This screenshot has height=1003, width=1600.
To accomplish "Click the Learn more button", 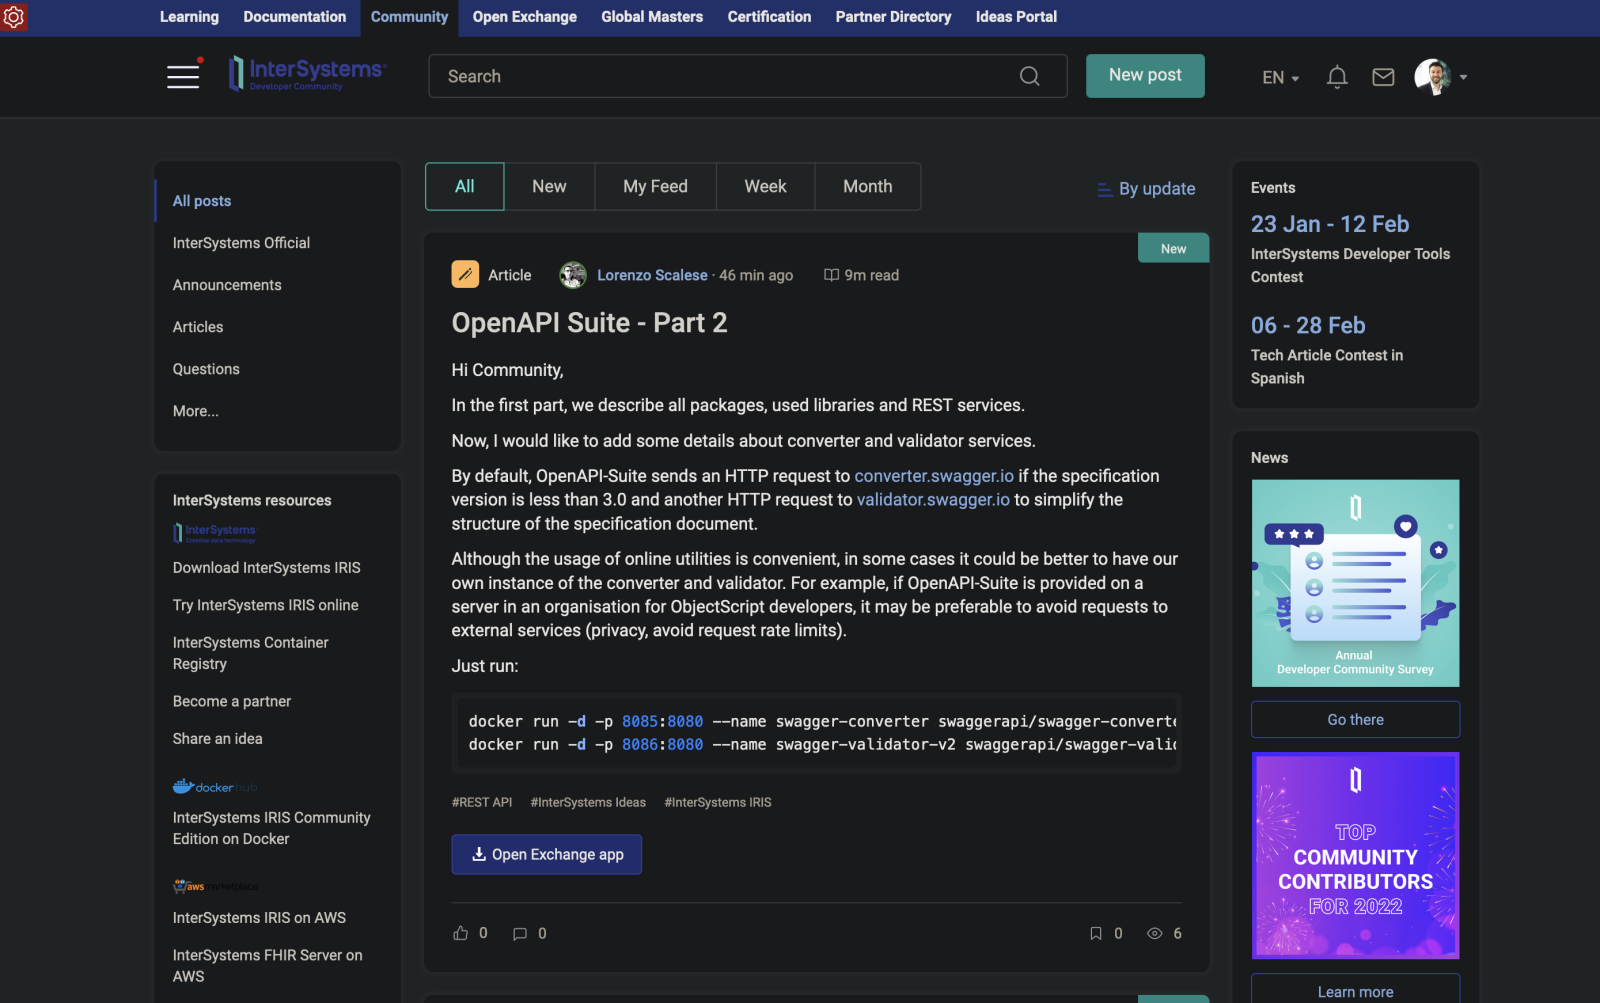I will pyautogui.click(x=1355, y=990).
